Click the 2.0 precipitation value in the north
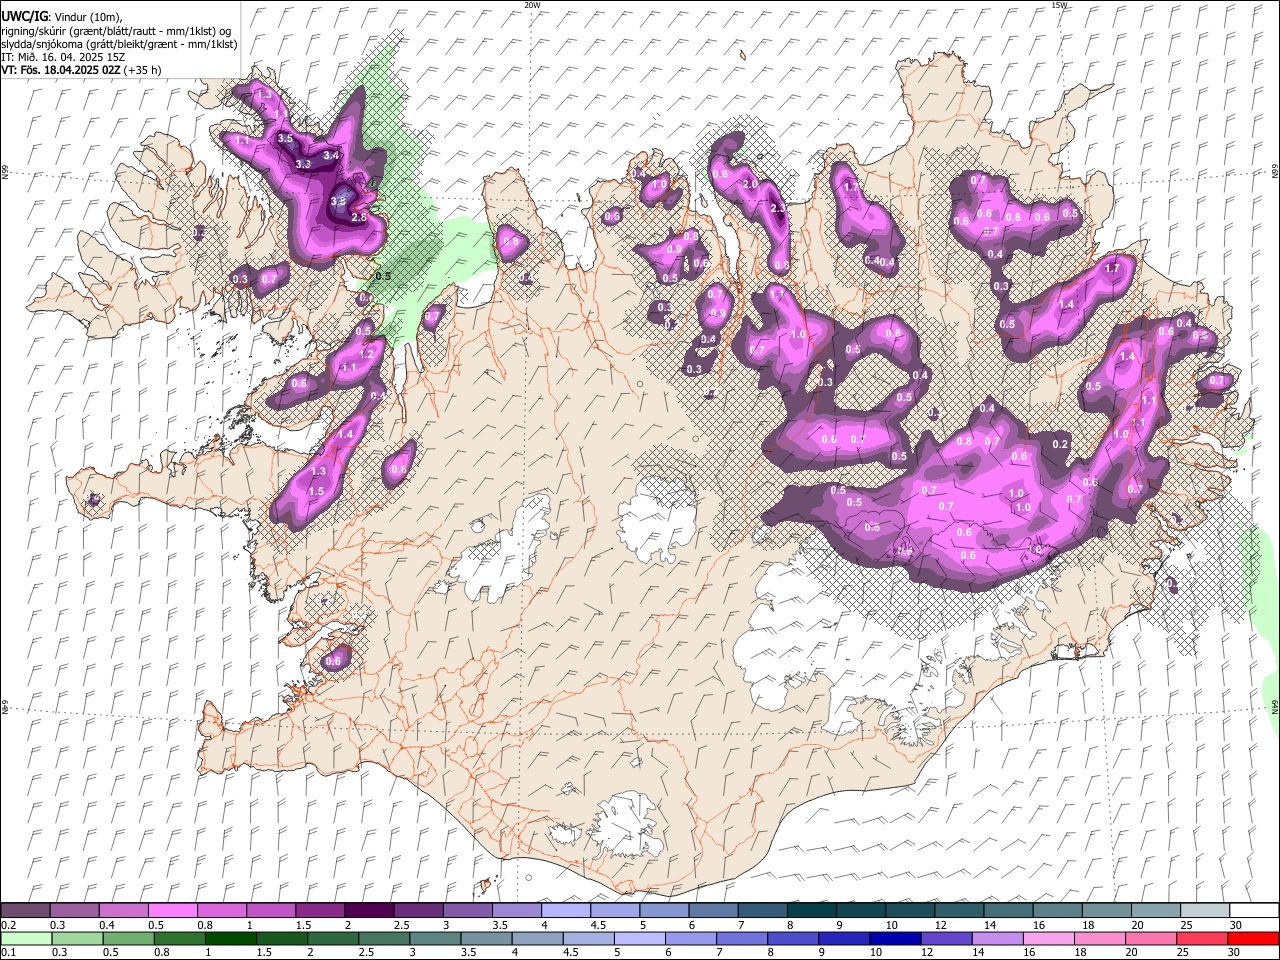 (x=750, y=184)
